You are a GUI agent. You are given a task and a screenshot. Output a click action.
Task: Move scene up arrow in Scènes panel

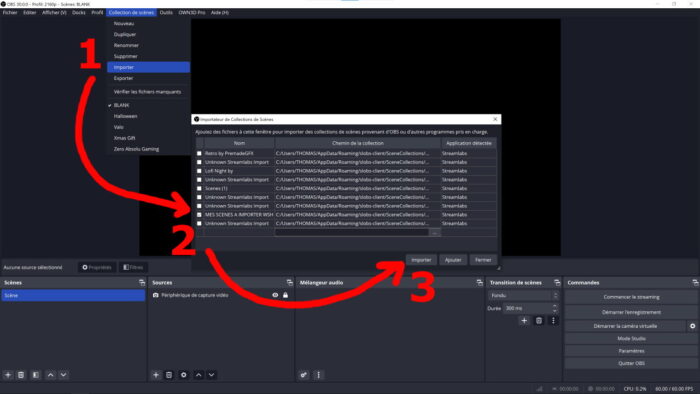(x=50, y=375)
